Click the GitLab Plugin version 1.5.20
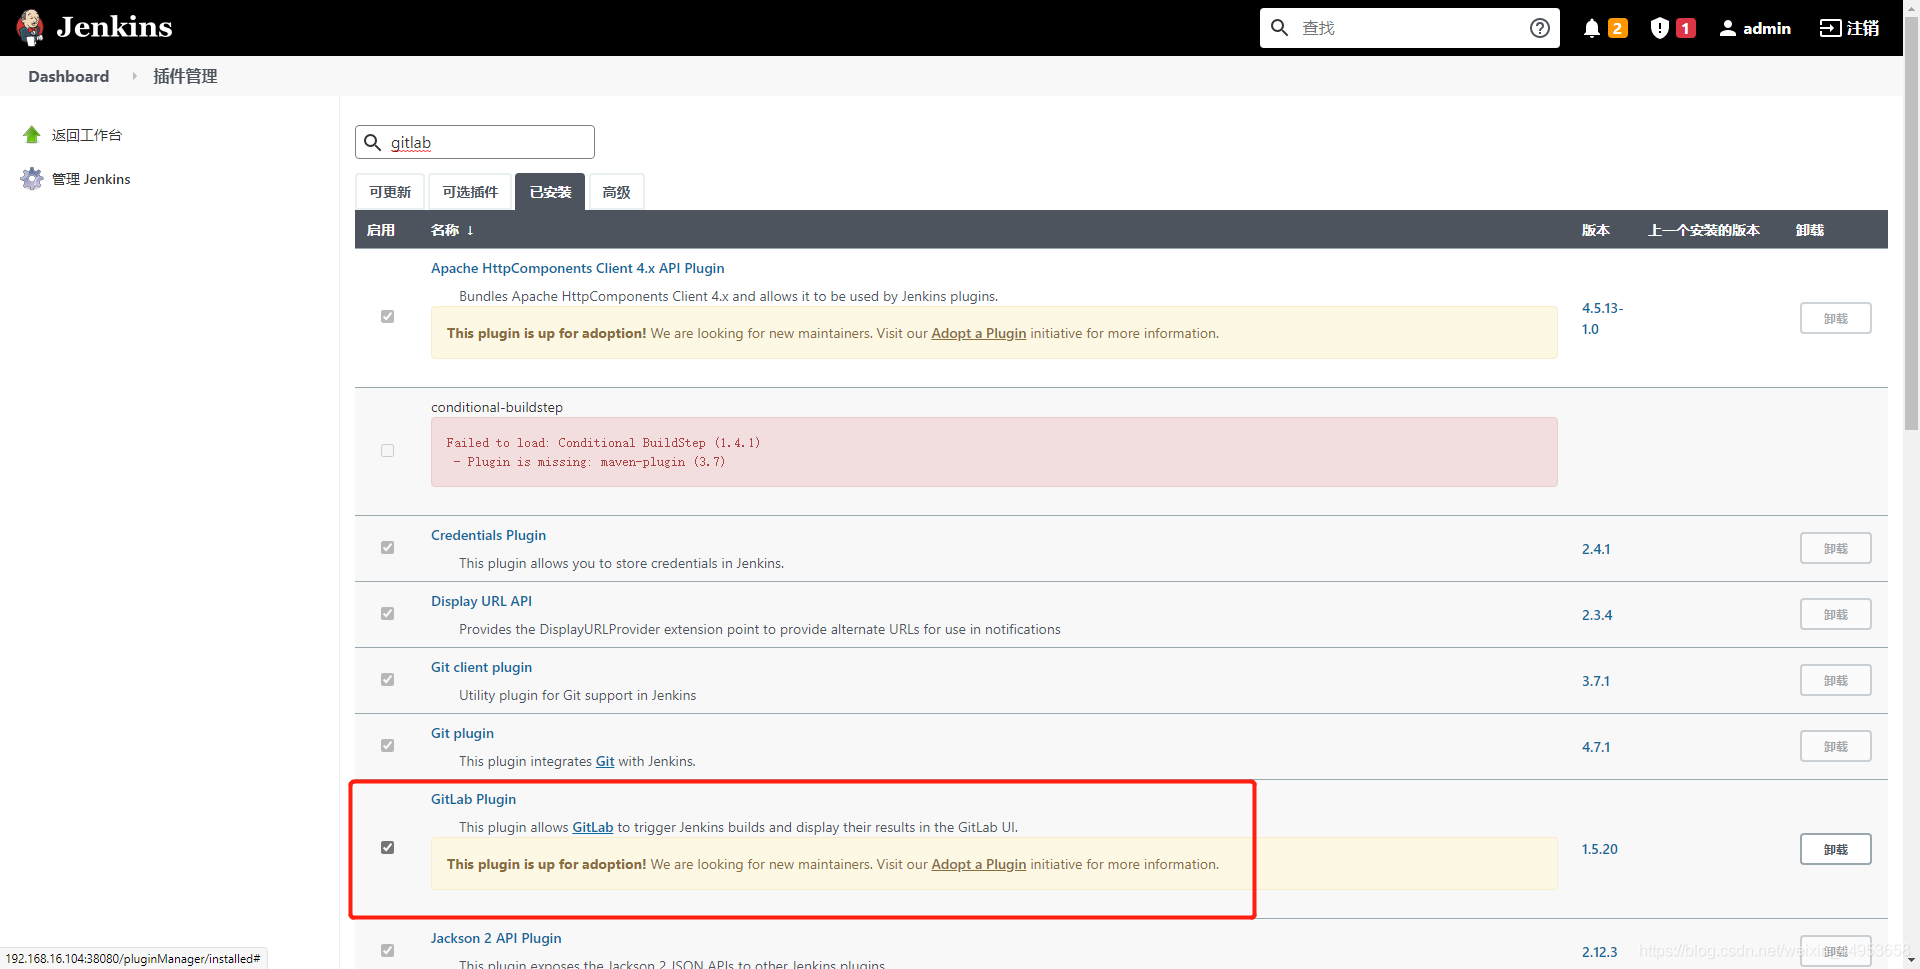 coord(1599,849)
